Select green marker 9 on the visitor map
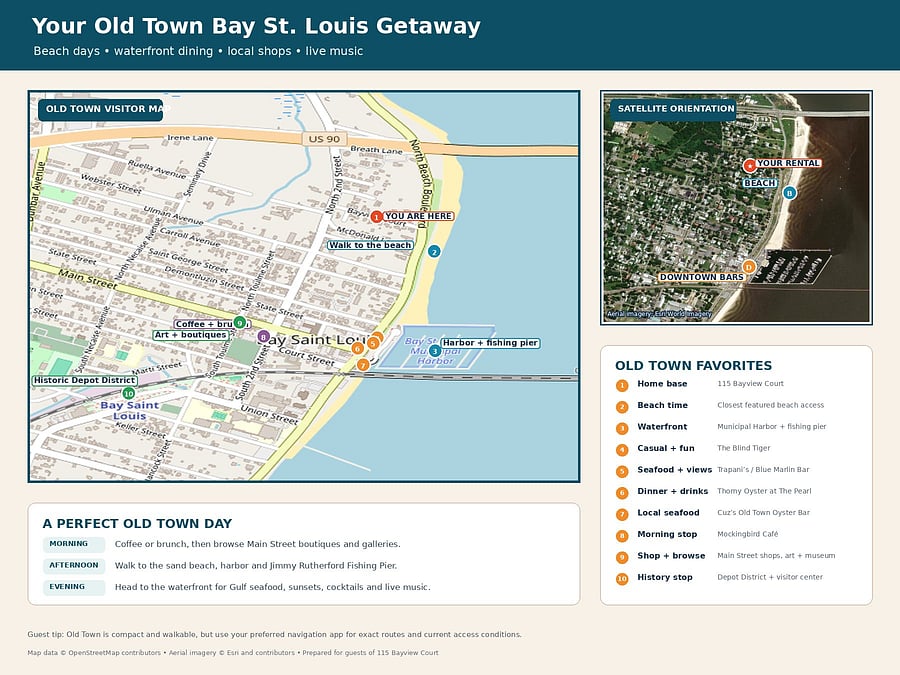Image resolution: width=900 pixels, height=675 pixels. (x=240, y=323)
